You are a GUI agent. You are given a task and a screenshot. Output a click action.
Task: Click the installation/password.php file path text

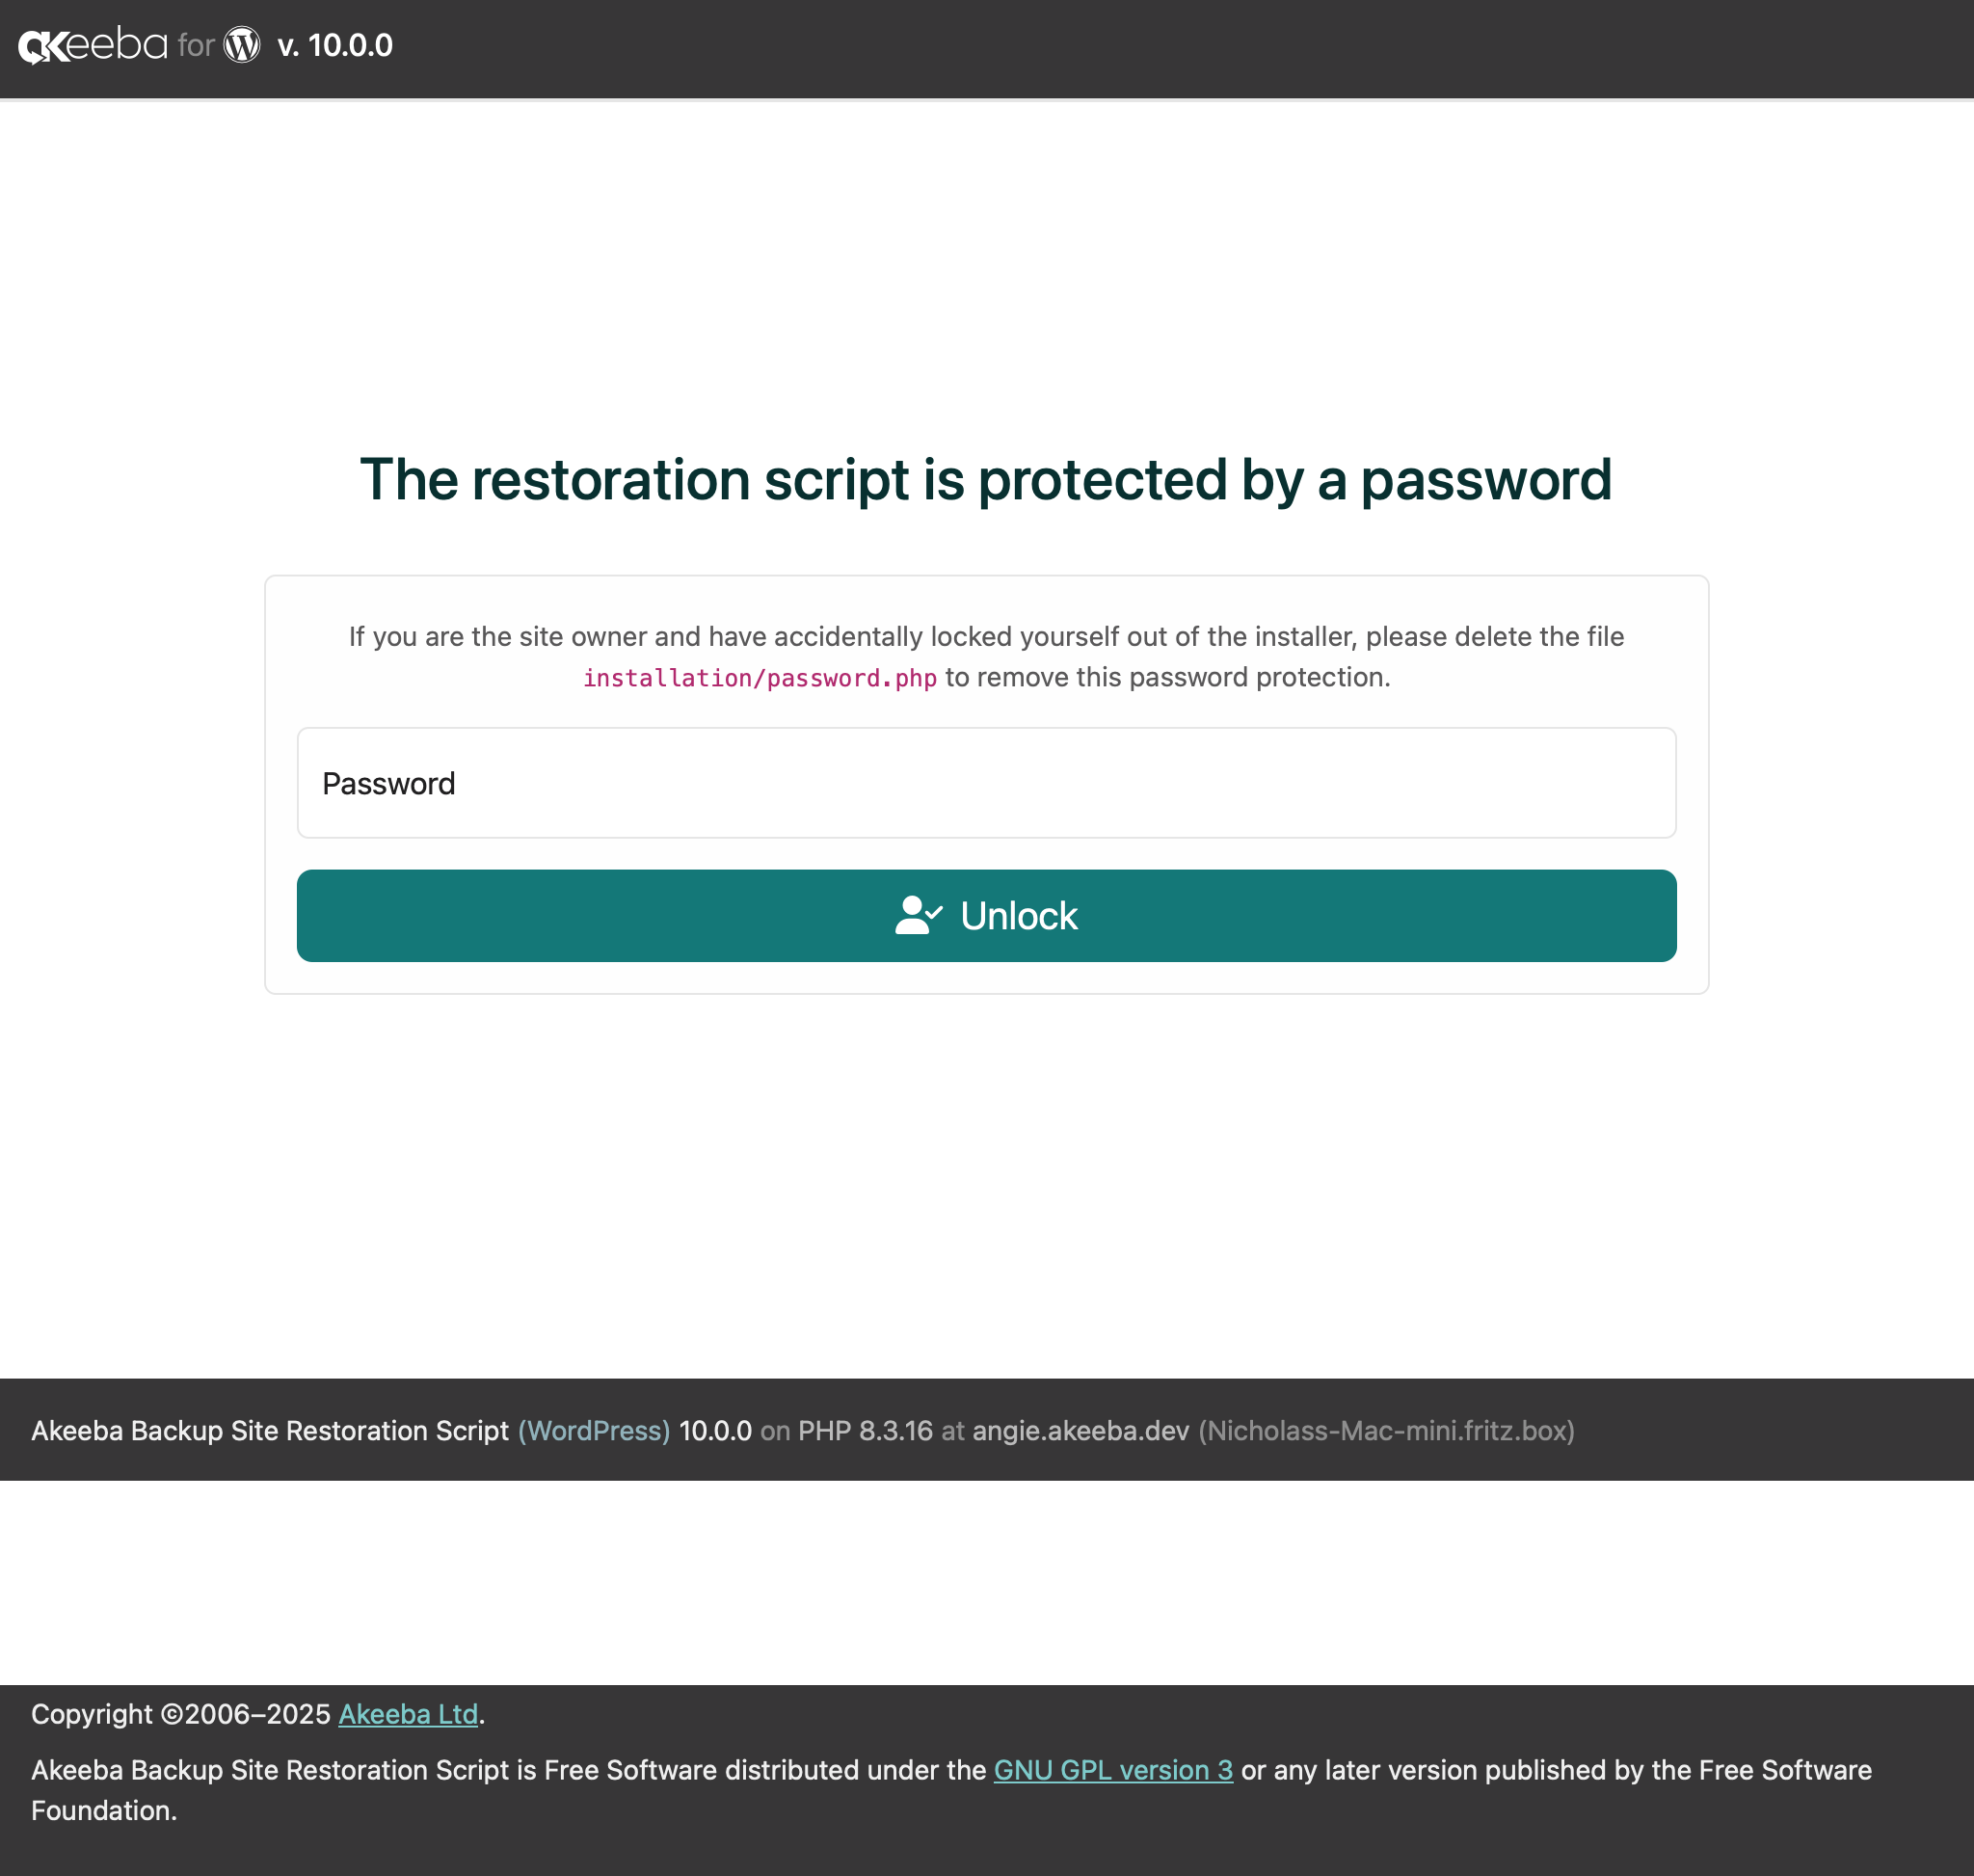point(760,678)
